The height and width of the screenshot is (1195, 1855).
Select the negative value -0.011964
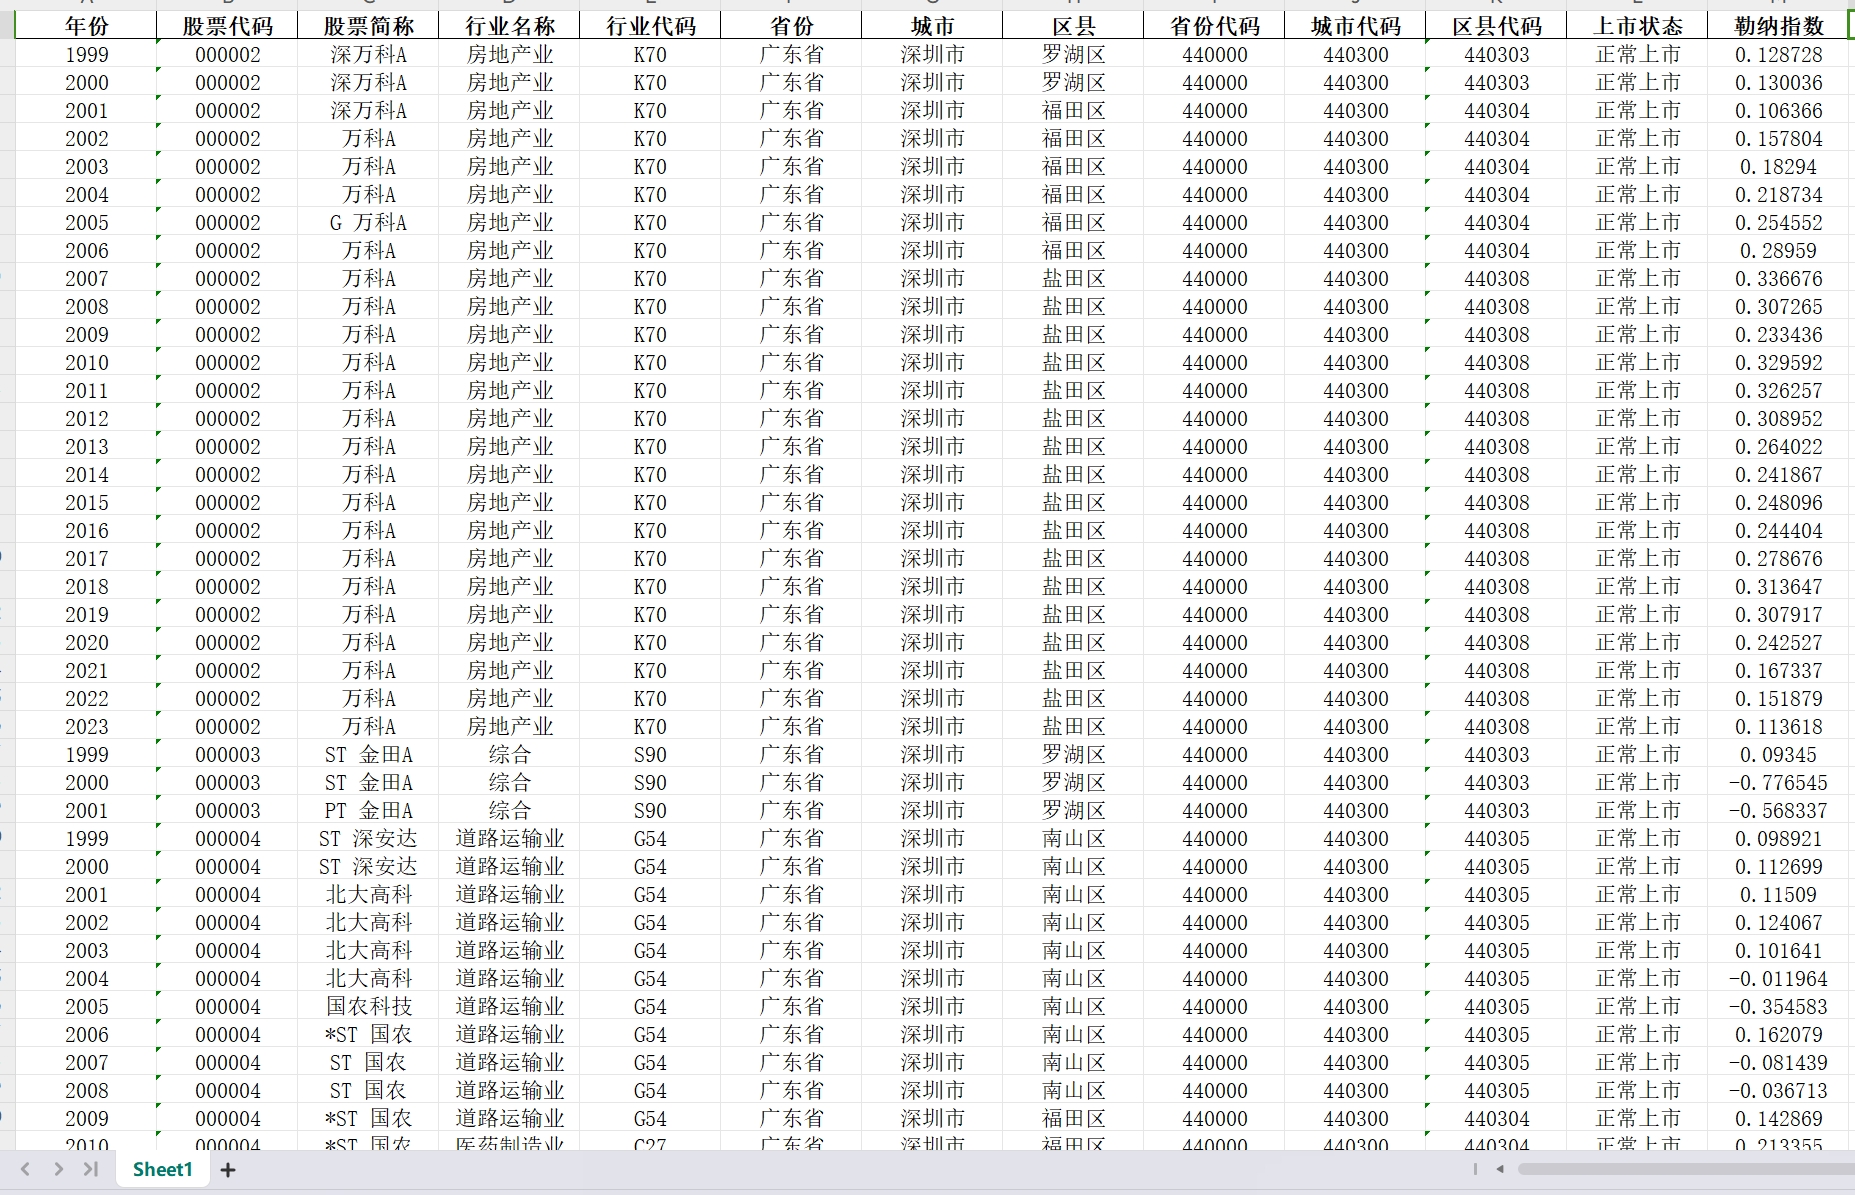click(x=1778, y=979)
